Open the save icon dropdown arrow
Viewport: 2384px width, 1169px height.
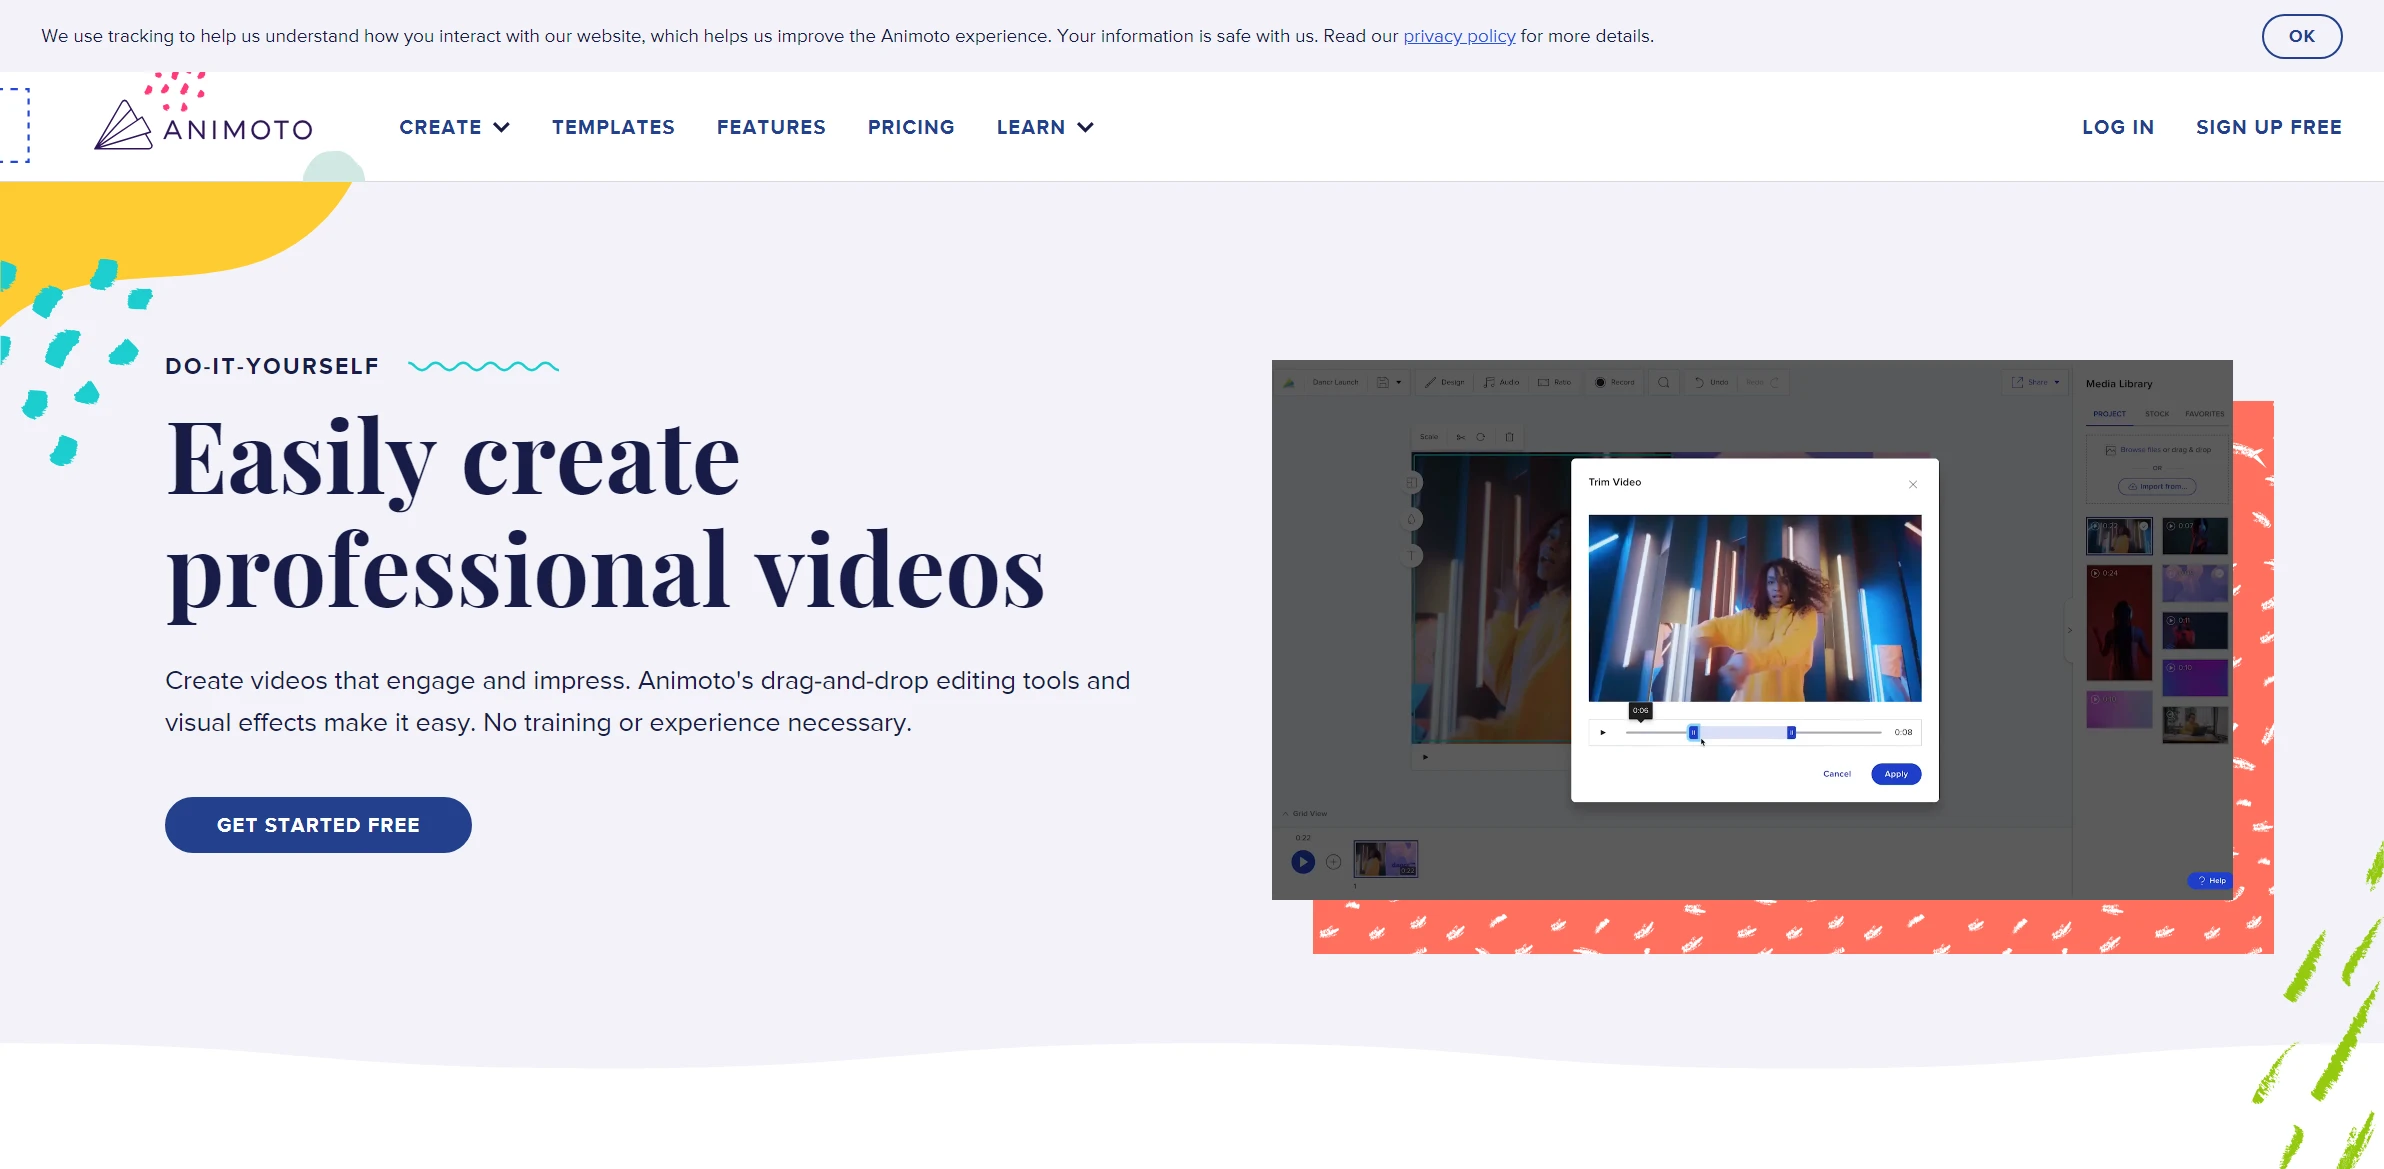(x=1398, y=382)
